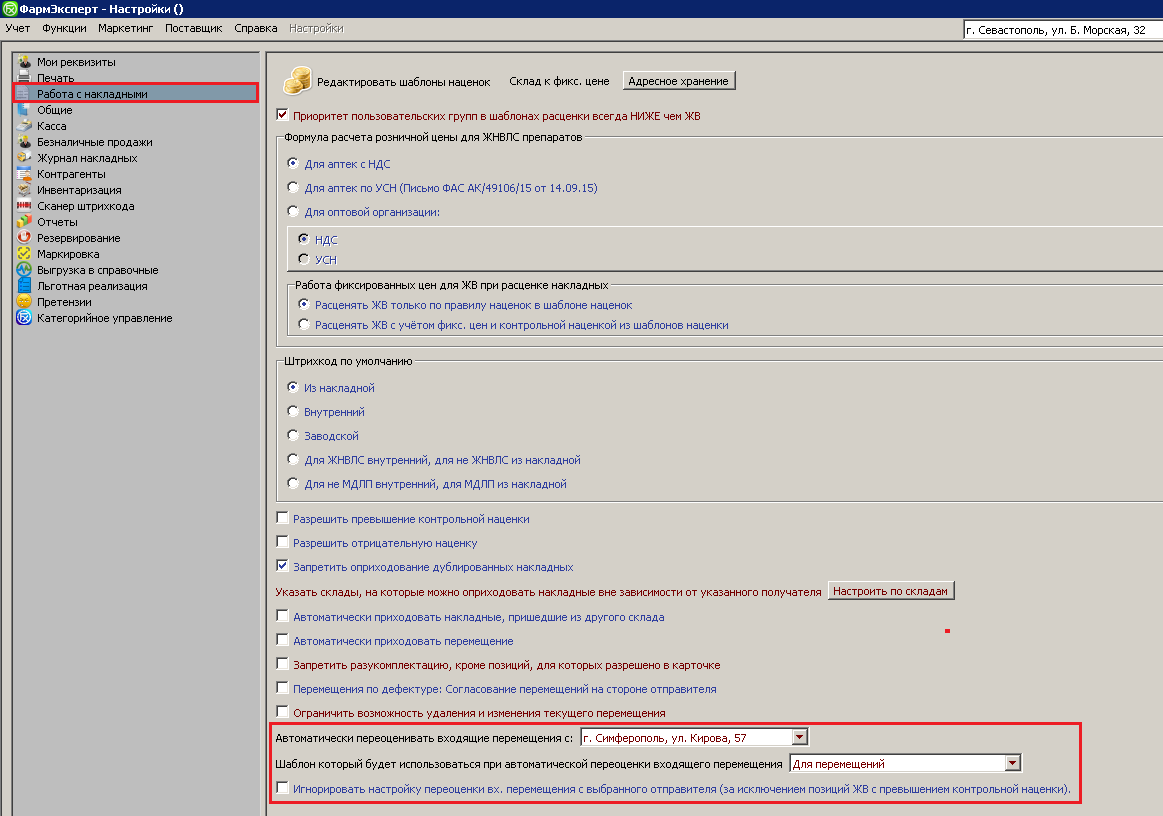Viewport: 1163px width, 816px height.
Task: Choose Для аптек по УСН radio option
Action: point(293,187)
